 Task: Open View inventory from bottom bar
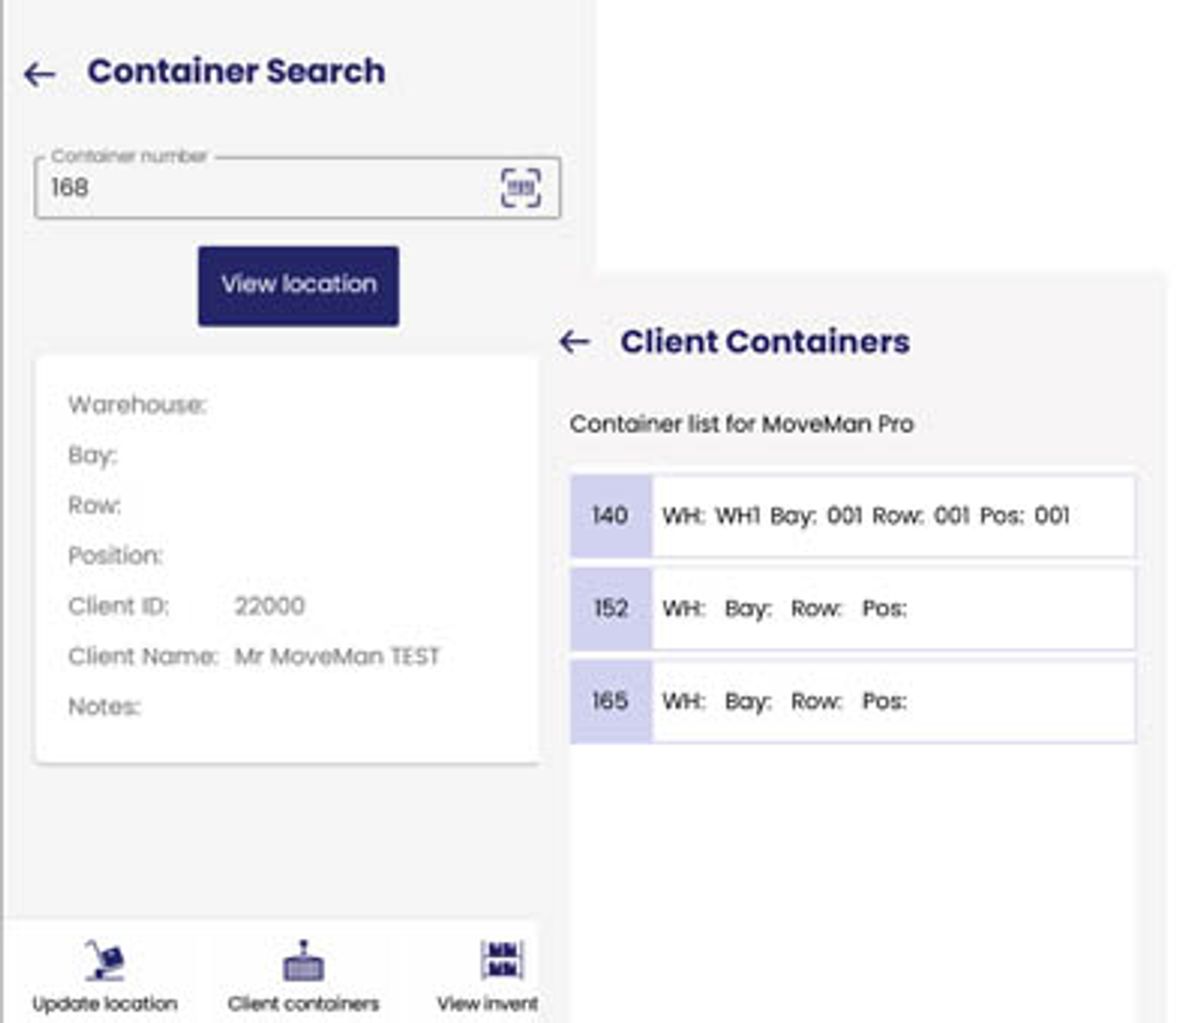(490, 975)
